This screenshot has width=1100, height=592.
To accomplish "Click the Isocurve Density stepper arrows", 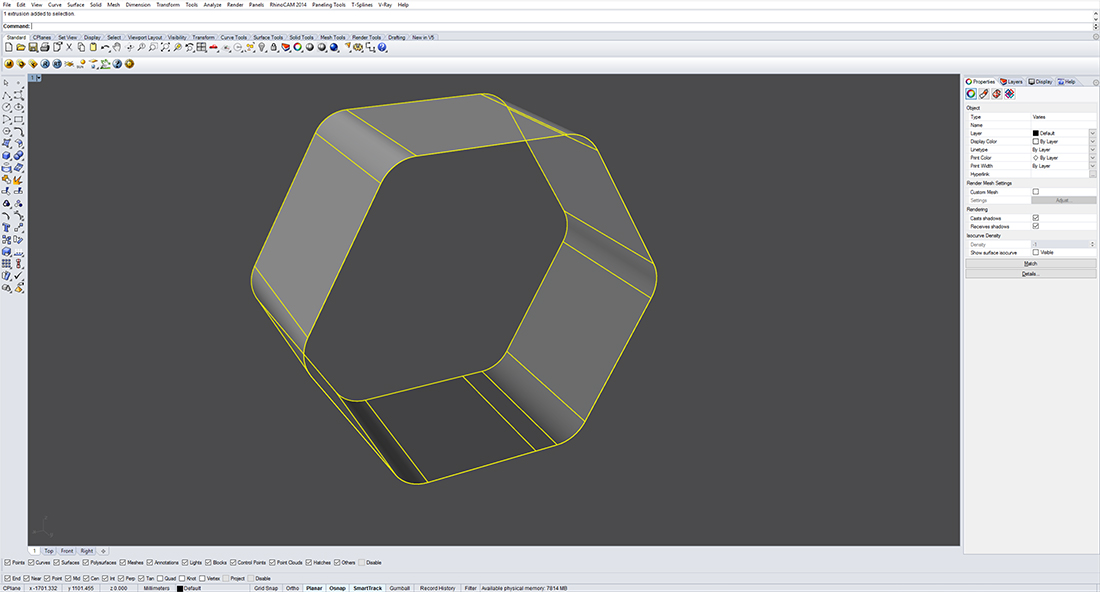I will pyautogui.click(x=1092, y=244).
